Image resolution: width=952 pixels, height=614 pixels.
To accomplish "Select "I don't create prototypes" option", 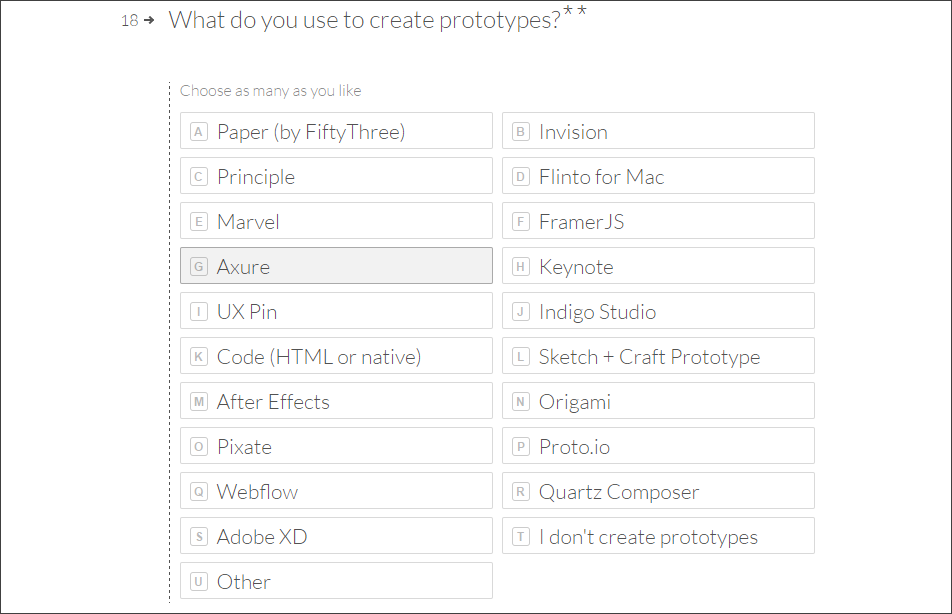I will 658,536.
